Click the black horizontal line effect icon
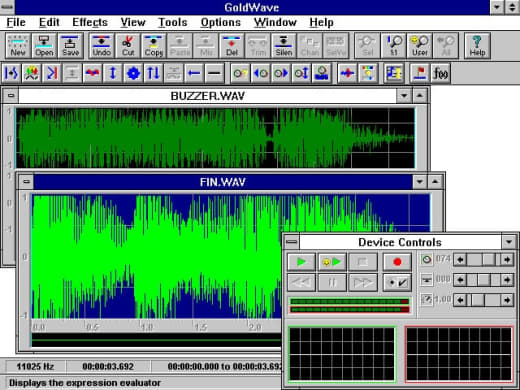The image size is (520, 390). click(x=214, y=73)
